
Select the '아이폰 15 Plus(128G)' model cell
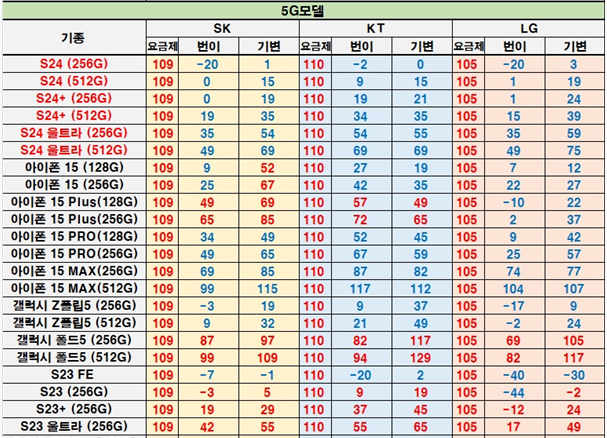pyautogui.click(x=74, y=202)
